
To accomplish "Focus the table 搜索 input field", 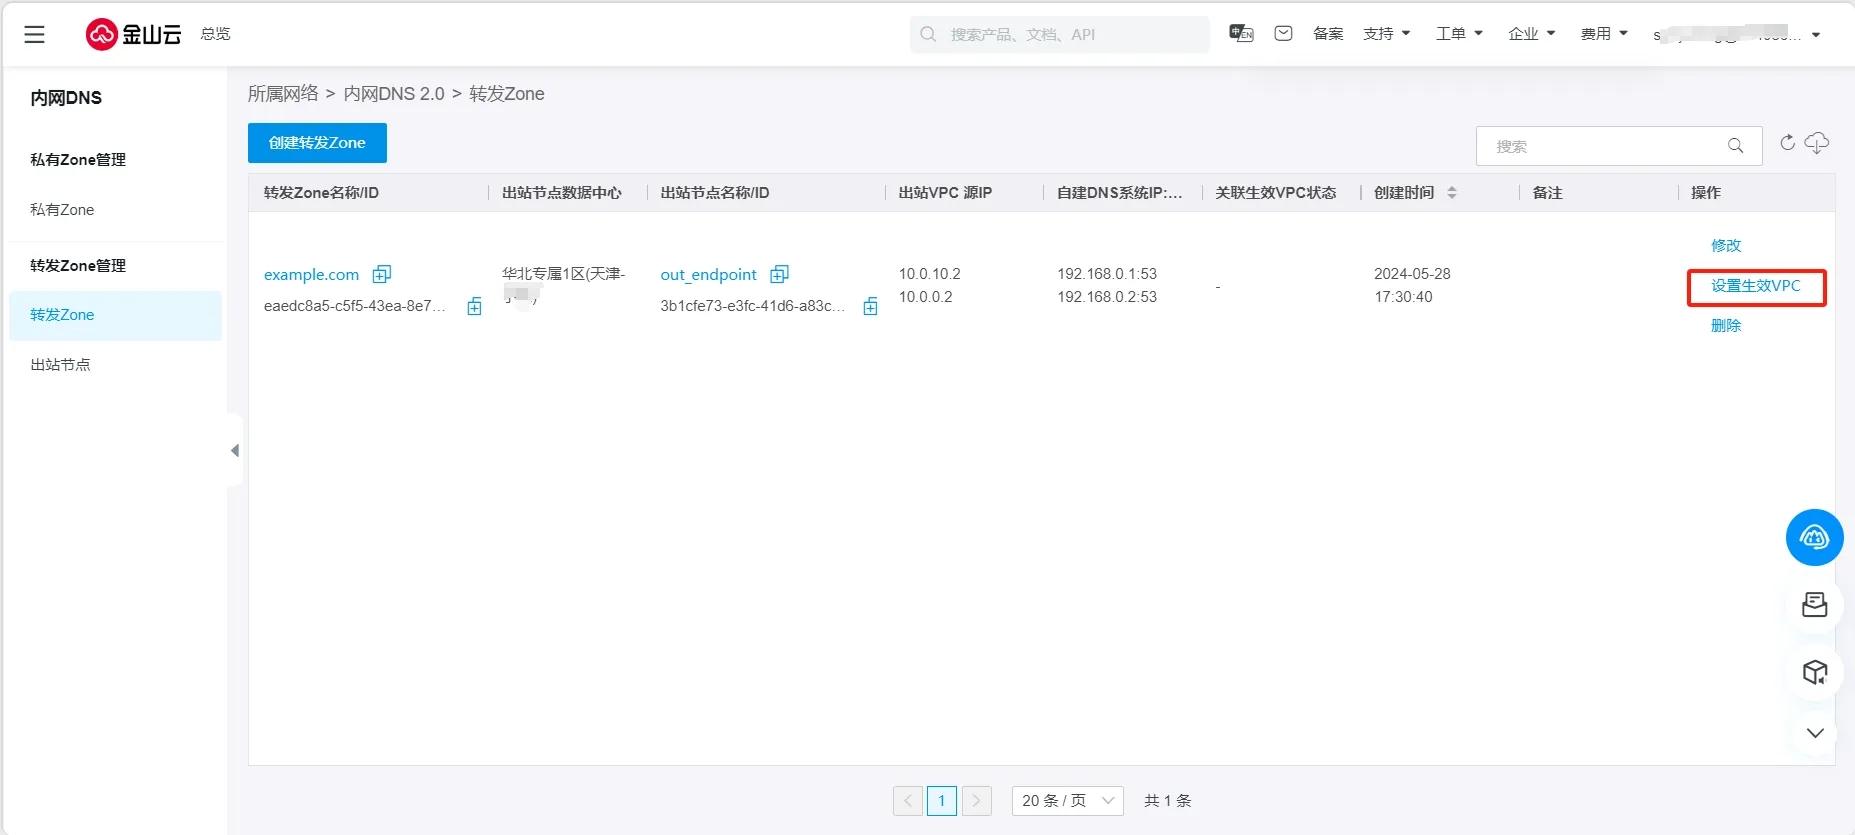I will (x=1605, y=146).
